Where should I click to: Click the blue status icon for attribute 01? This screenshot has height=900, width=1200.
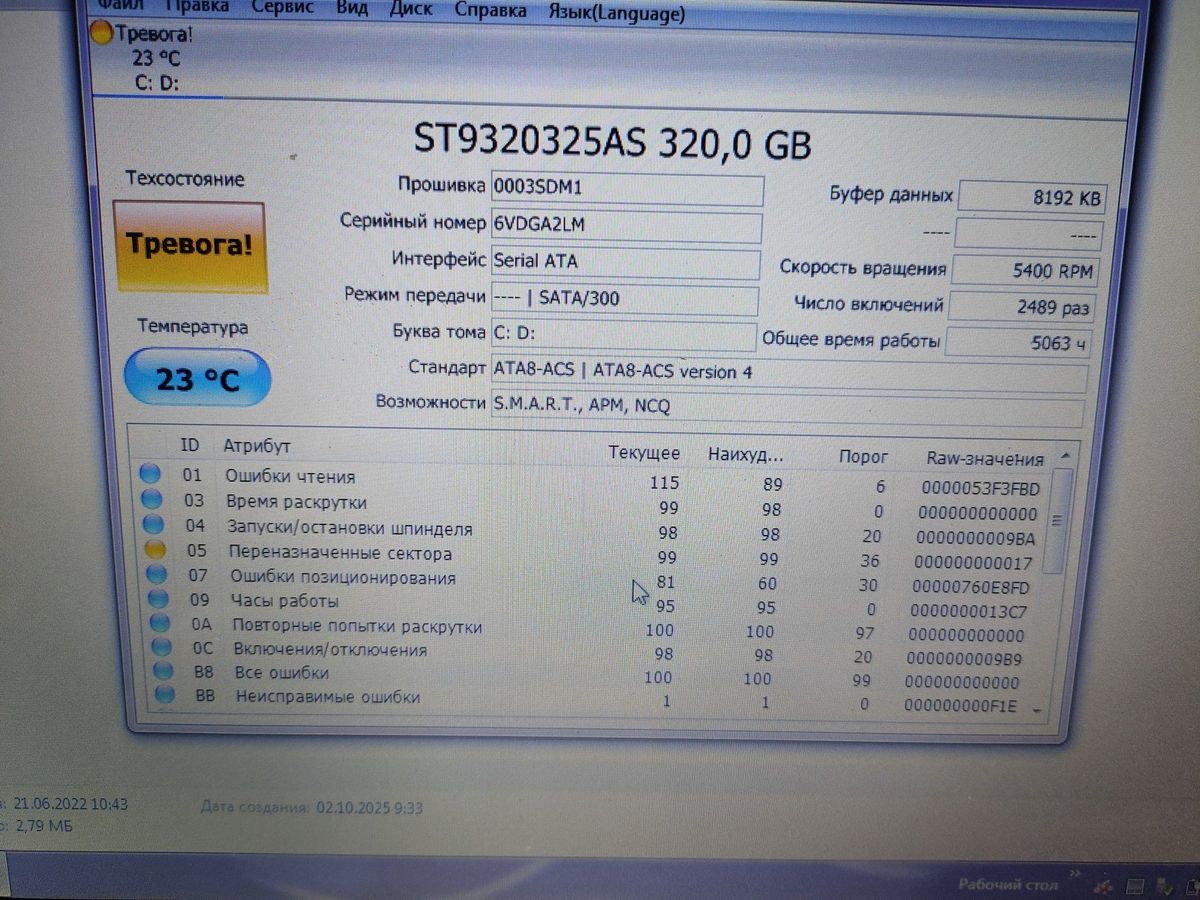(150, 474)
